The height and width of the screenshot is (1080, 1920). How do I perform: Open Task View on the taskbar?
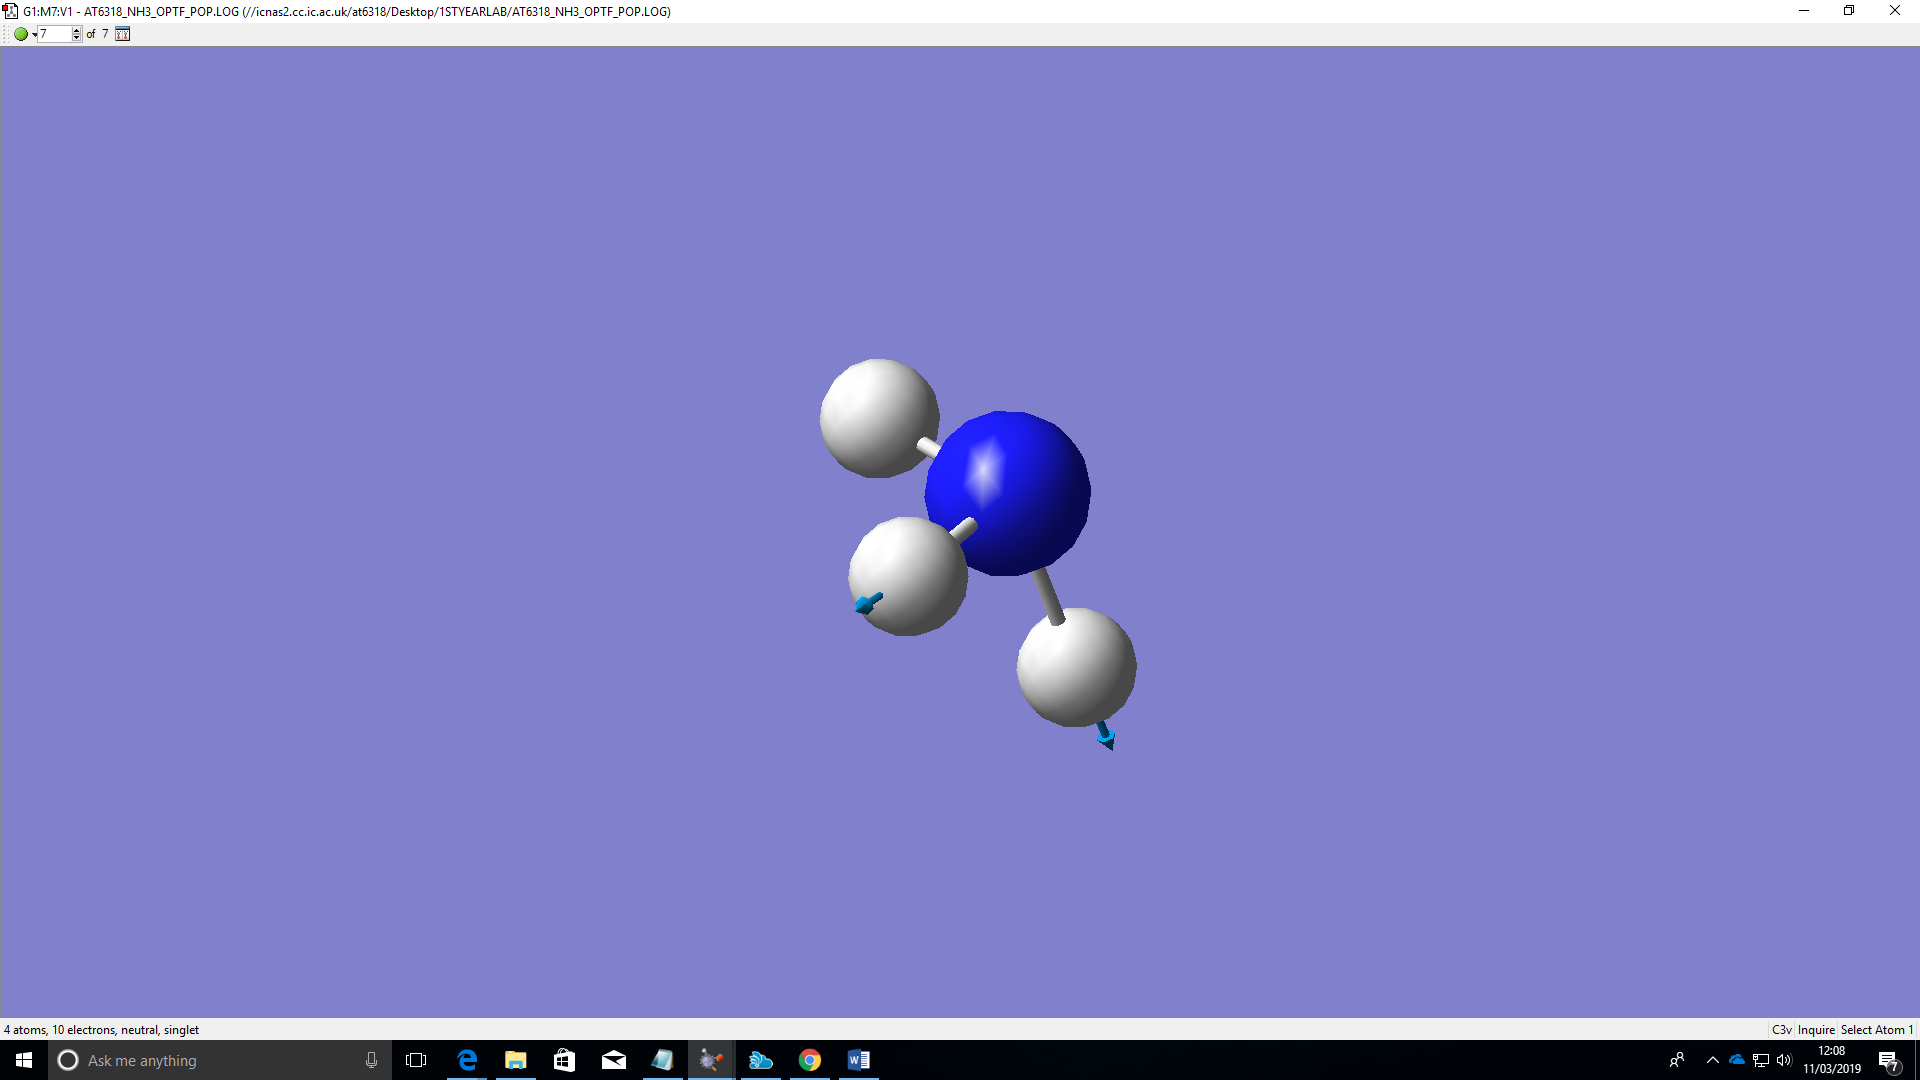[x=416, y=1060]
